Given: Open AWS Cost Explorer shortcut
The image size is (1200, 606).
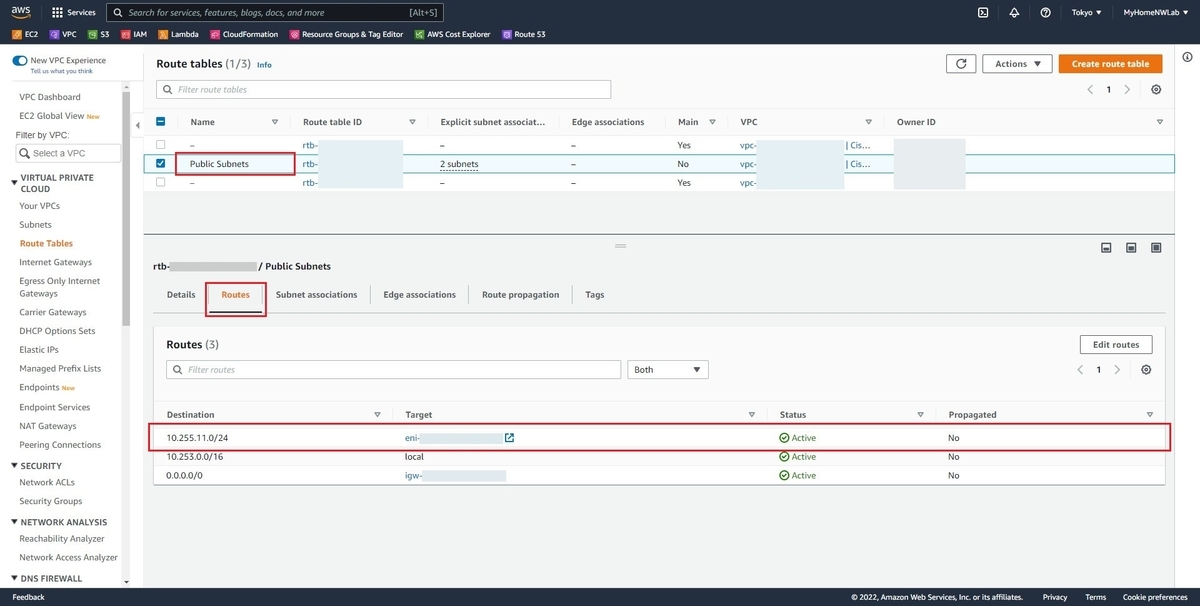Looking at the screenshot, I should pos(452,34).
